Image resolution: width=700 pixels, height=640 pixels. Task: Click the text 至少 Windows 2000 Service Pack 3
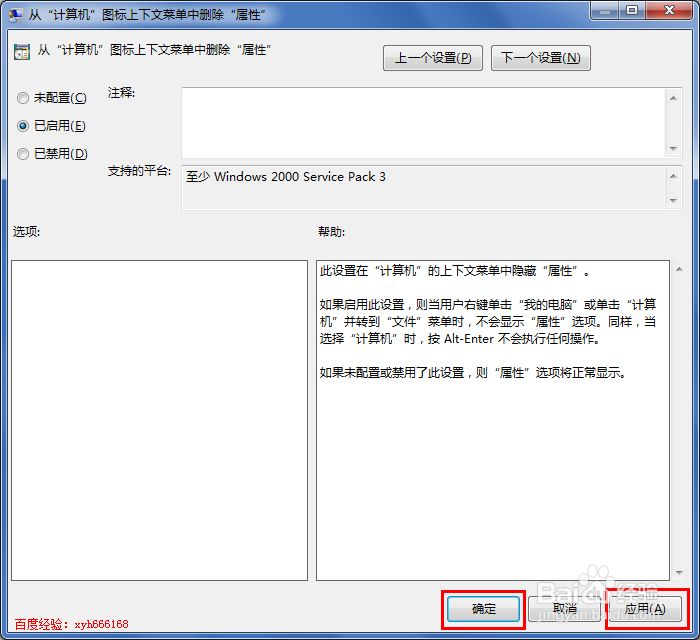(x=286, y=177)
